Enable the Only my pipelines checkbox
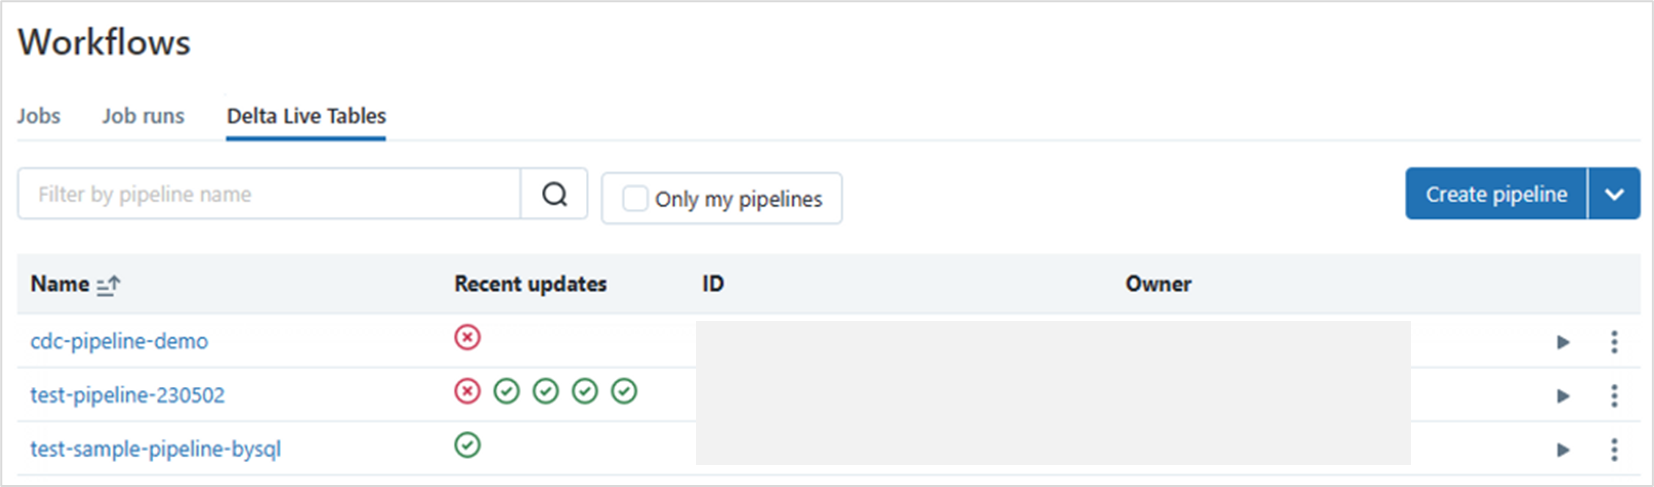The height and width of the screenshot is (487, 1654). (635, 198)
